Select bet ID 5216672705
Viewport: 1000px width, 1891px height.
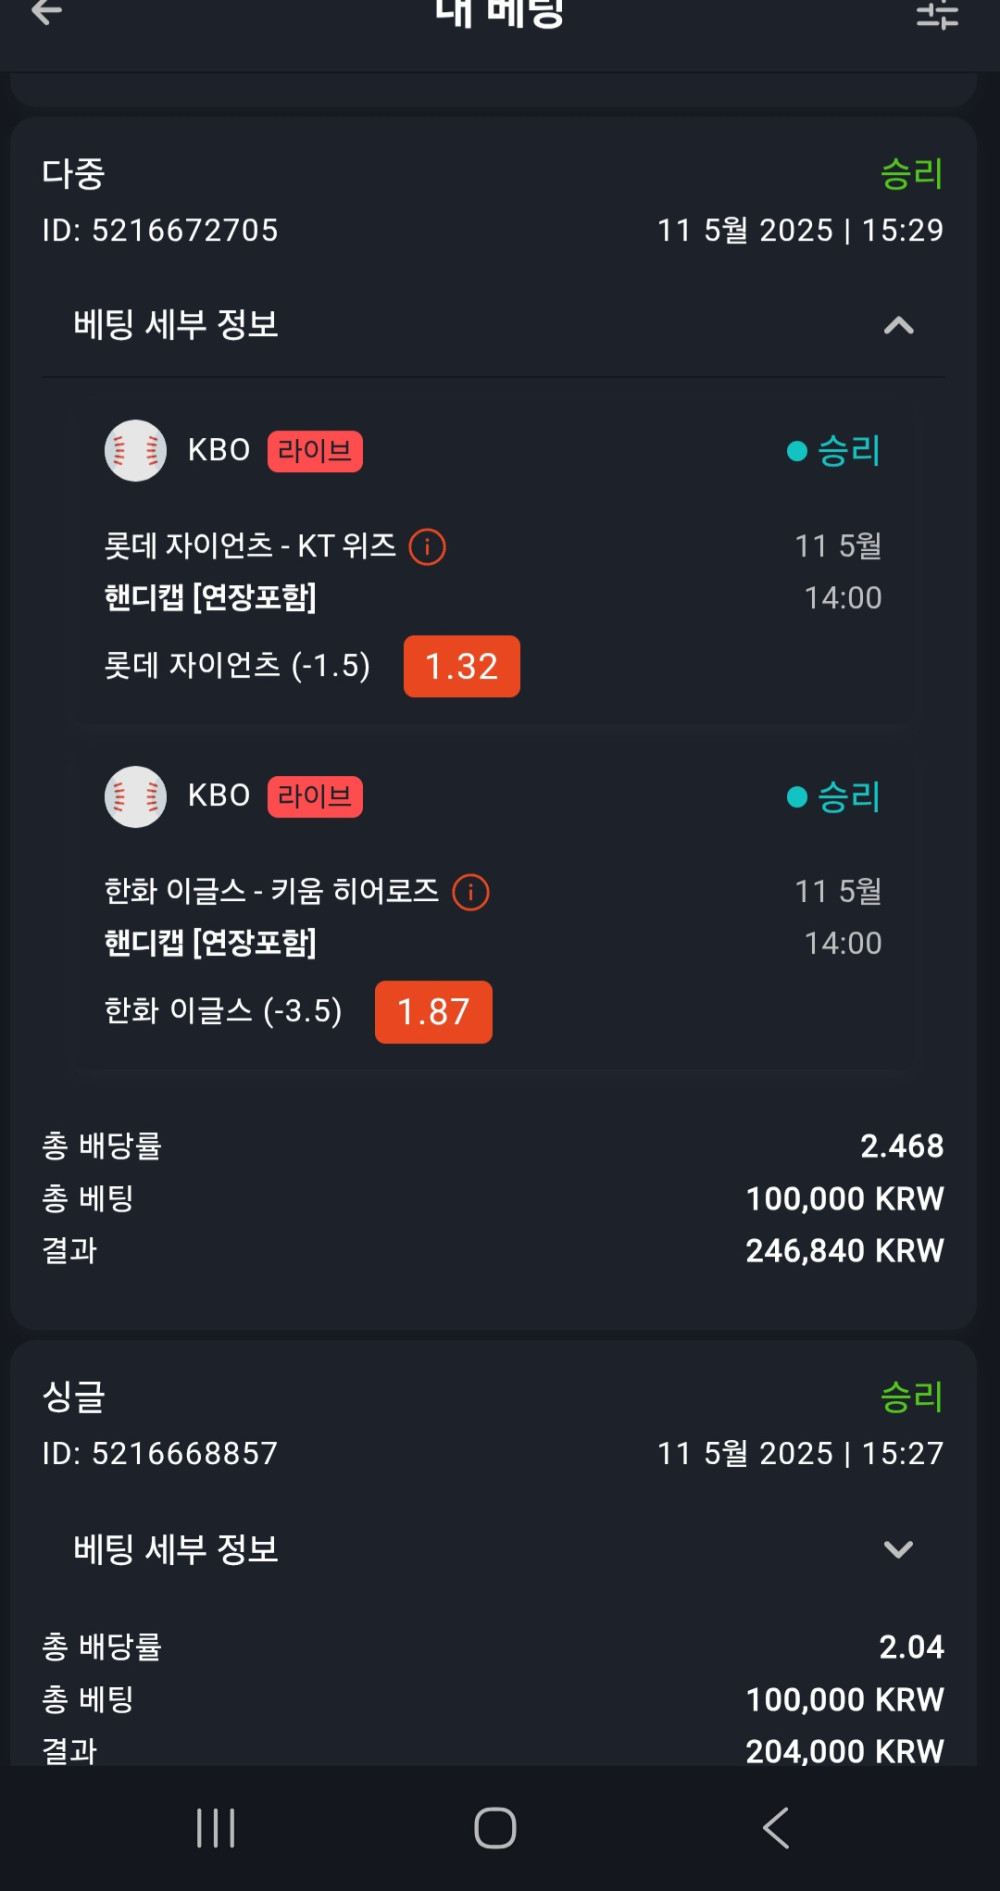click(160, 231)
